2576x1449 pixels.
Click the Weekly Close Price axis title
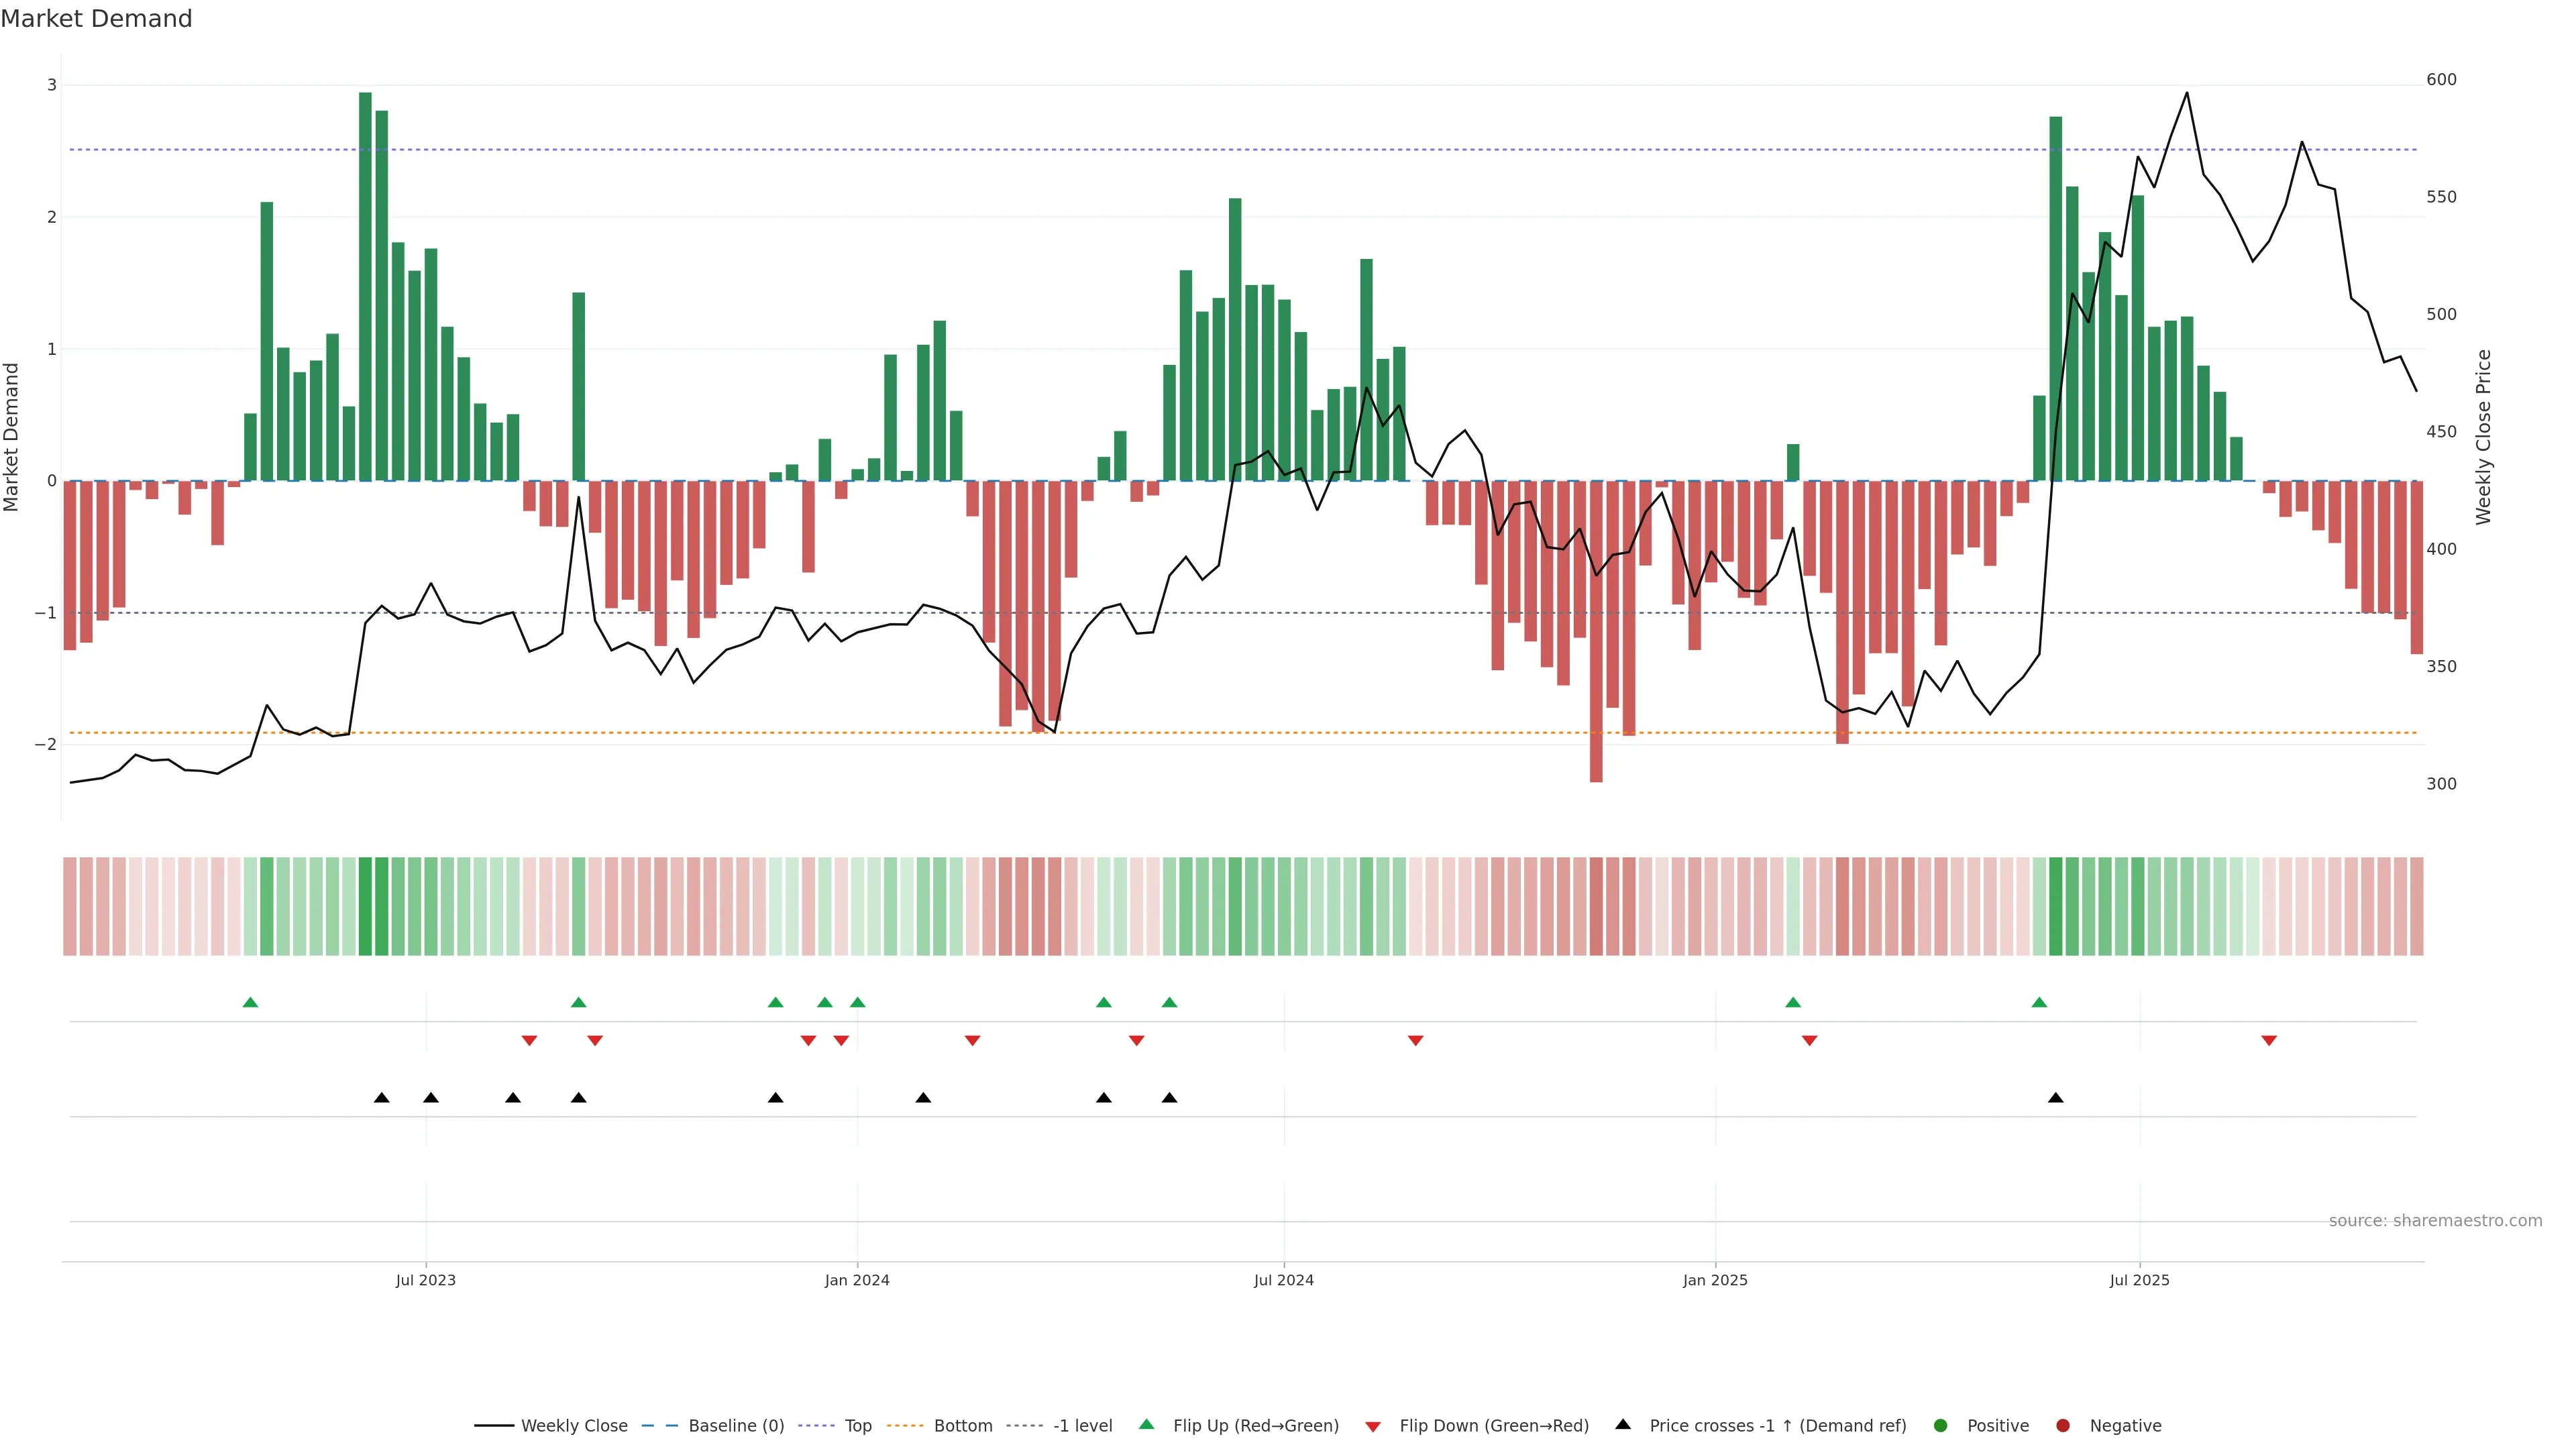(2484, 437)
